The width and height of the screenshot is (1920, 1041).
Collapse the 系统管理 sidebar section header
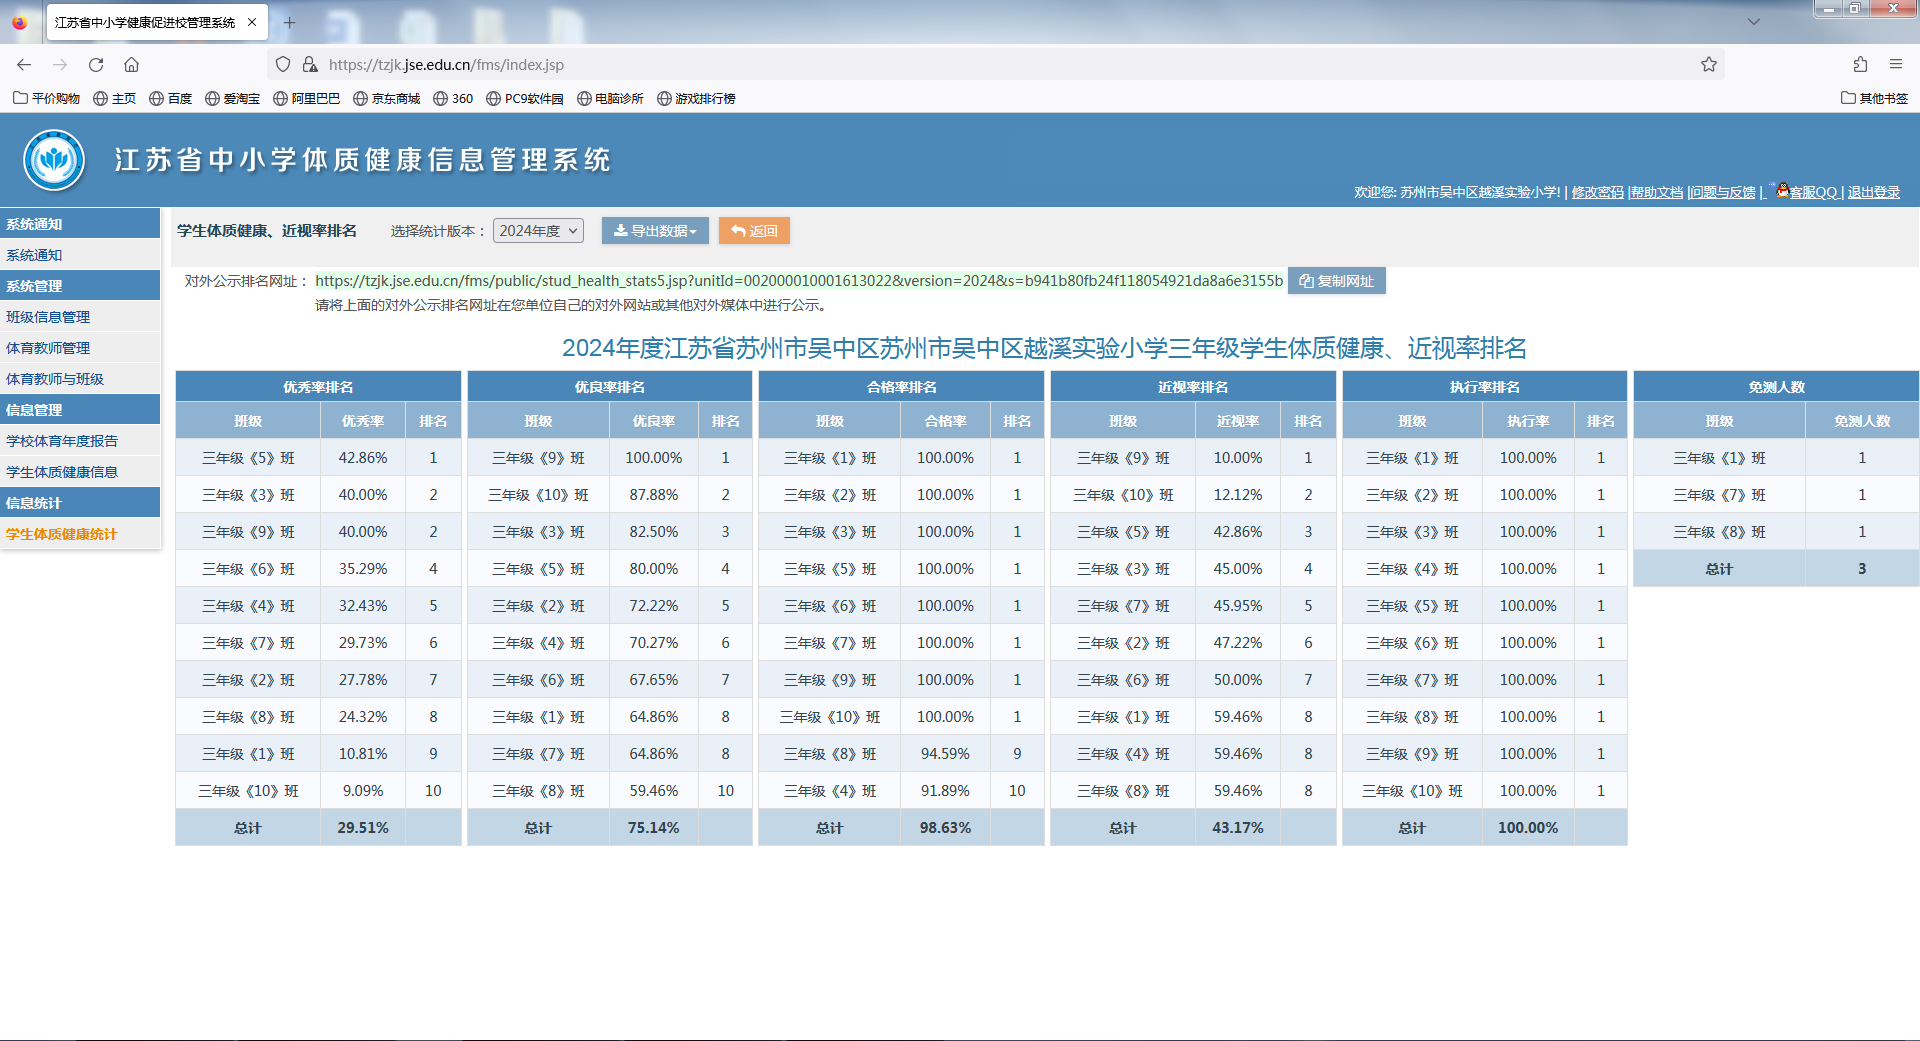[x=80, y=286]
